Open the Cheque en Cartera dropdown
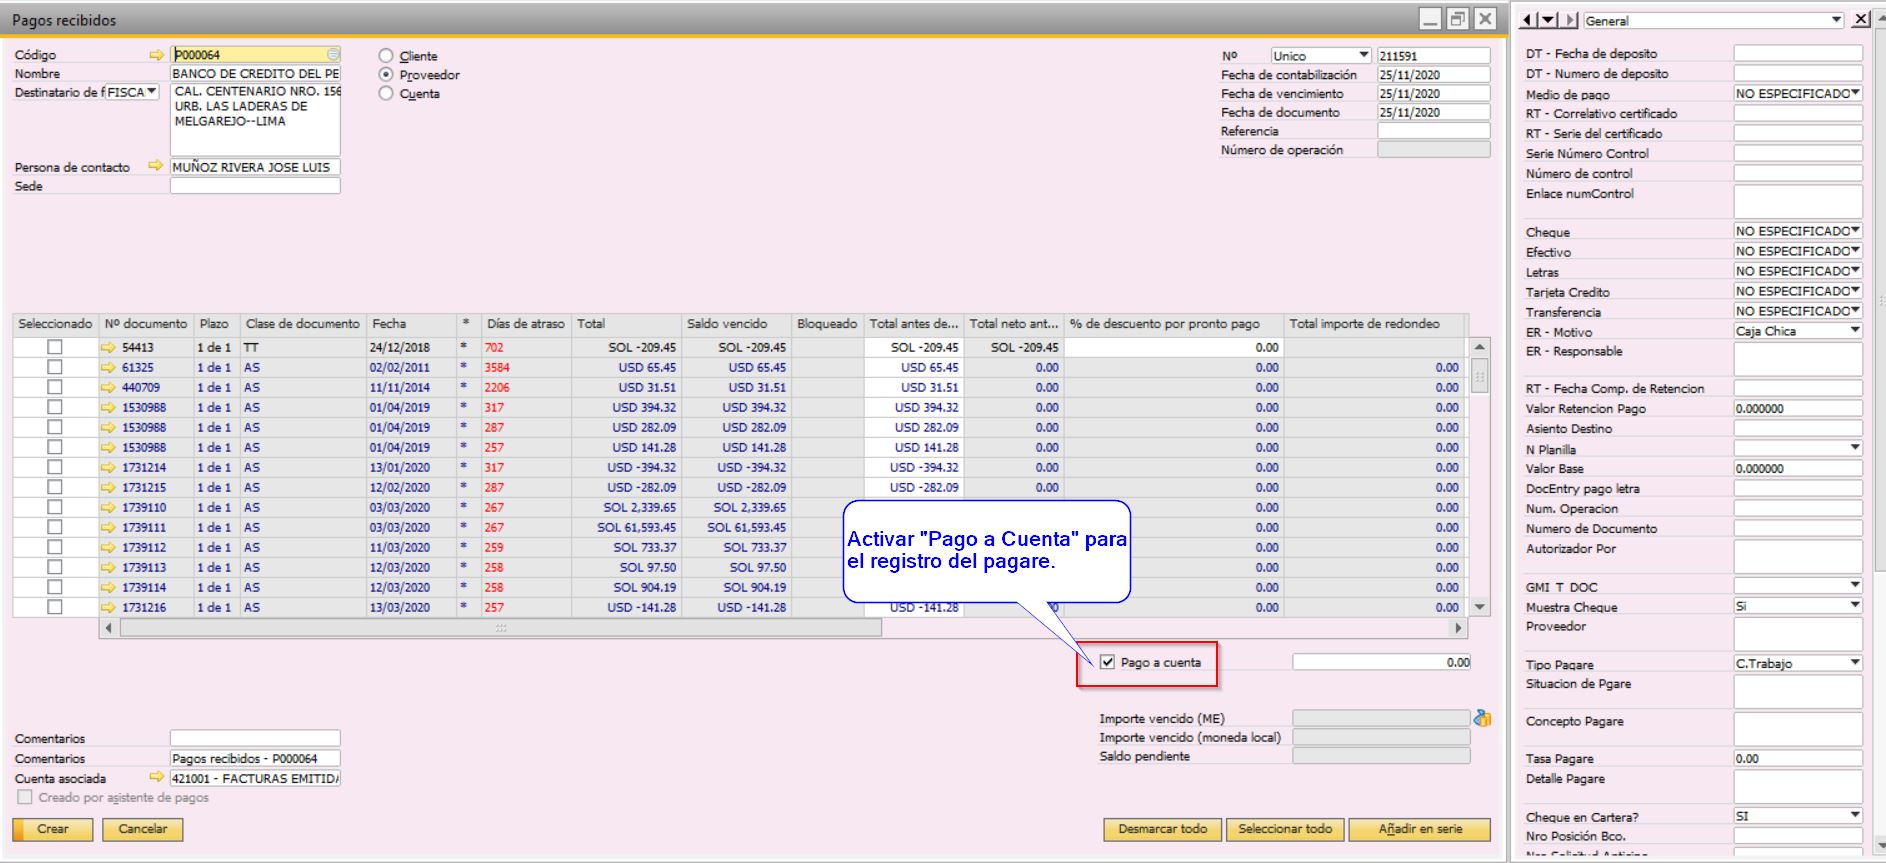 tap(1797, 816)
